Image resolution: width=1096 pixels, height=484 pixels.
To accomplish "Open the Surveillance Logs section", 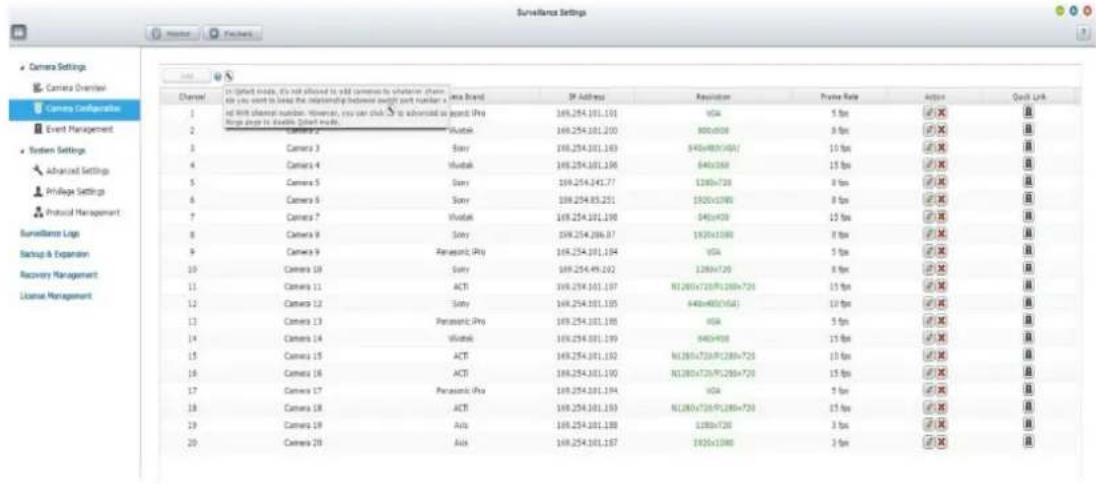I will click(x=49, y=232).
